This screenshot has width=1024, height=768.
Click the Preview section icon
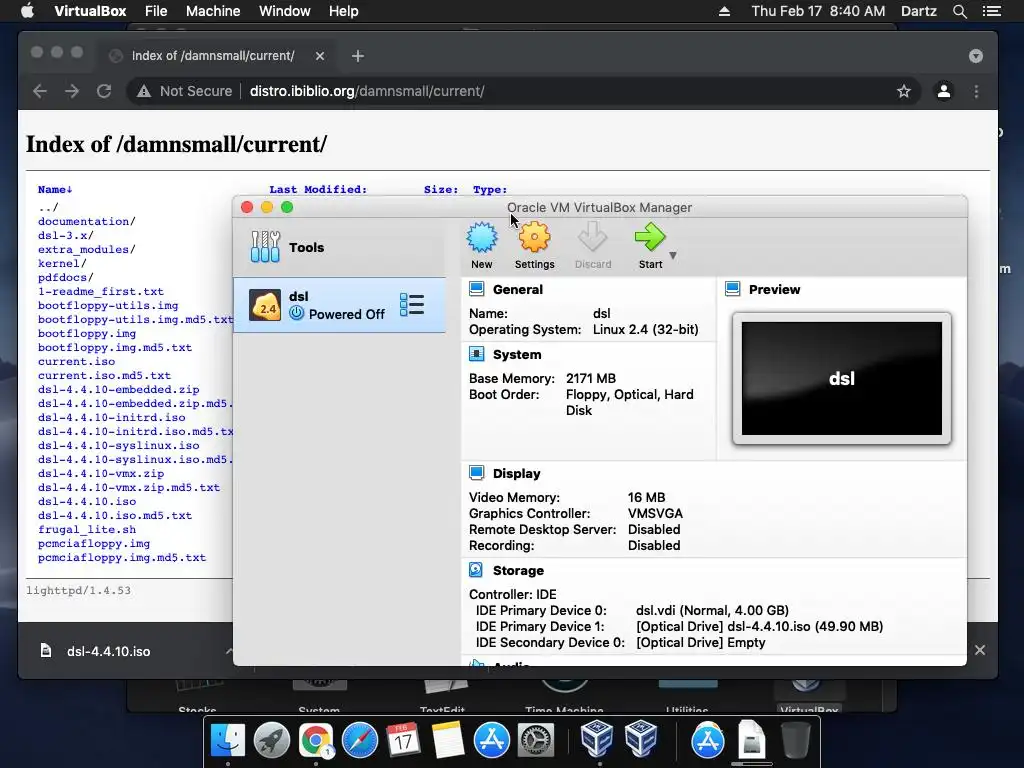pos(733,289)
